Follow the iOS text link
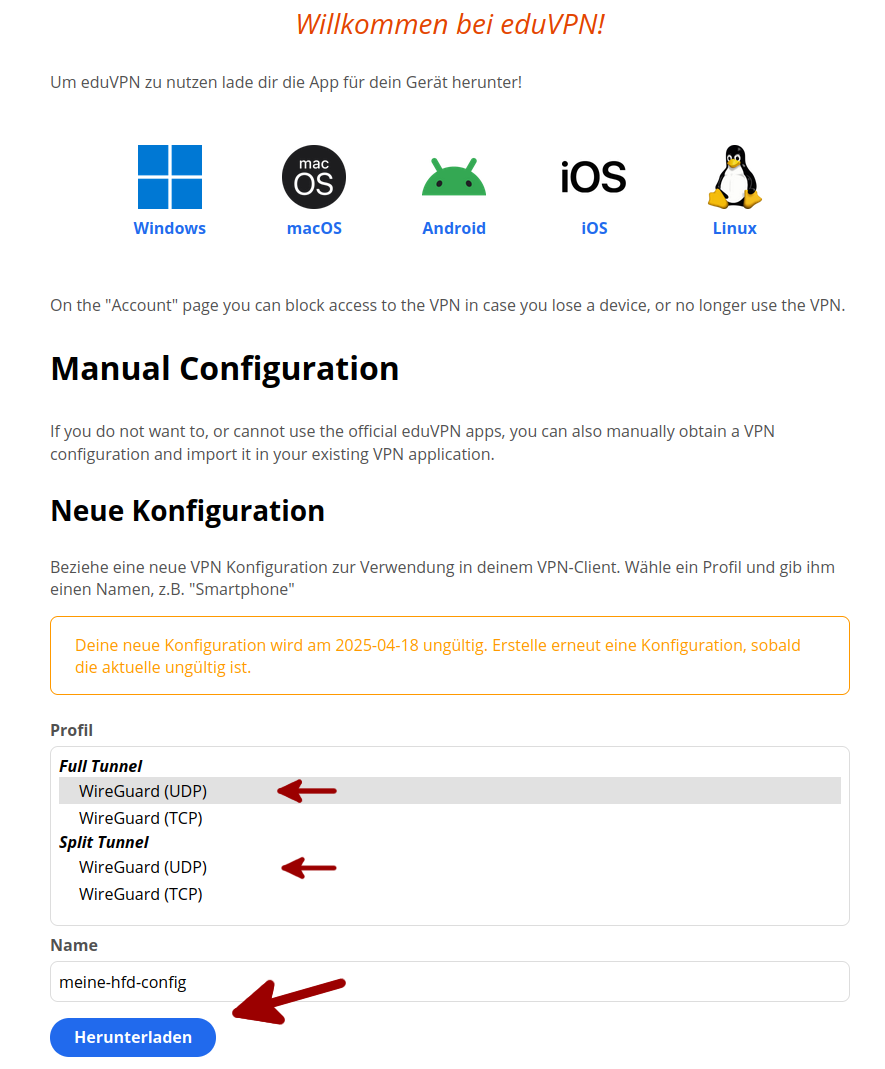 pos(594,228)
